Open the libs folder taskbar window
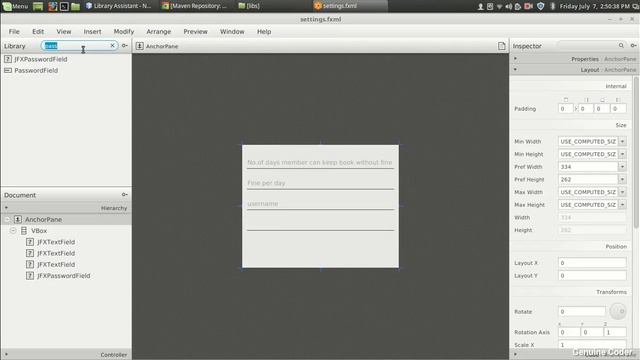The width and height of the screenshot is (640, 360). tap(249, 6)
